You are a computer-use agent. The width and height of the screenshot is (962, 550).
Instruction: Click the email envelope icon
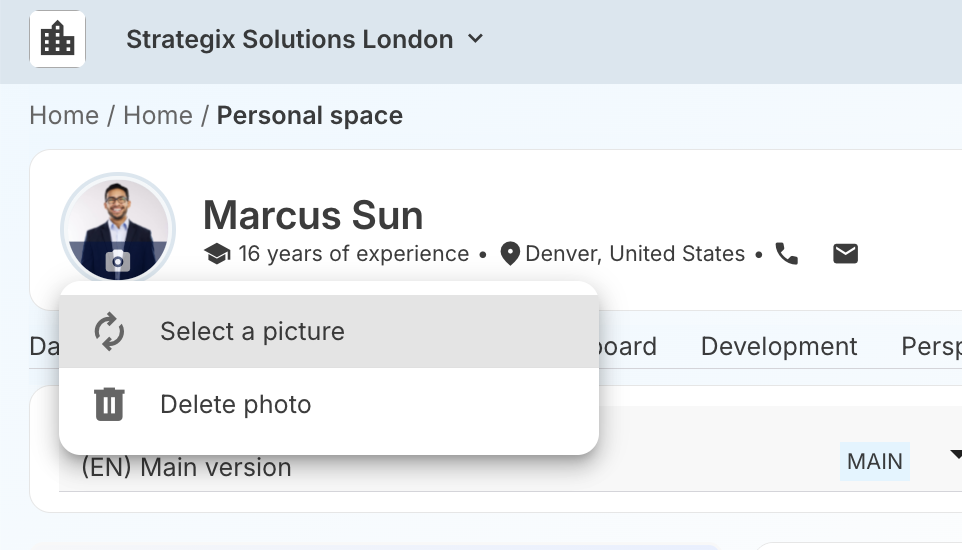(x=845, y=254)
